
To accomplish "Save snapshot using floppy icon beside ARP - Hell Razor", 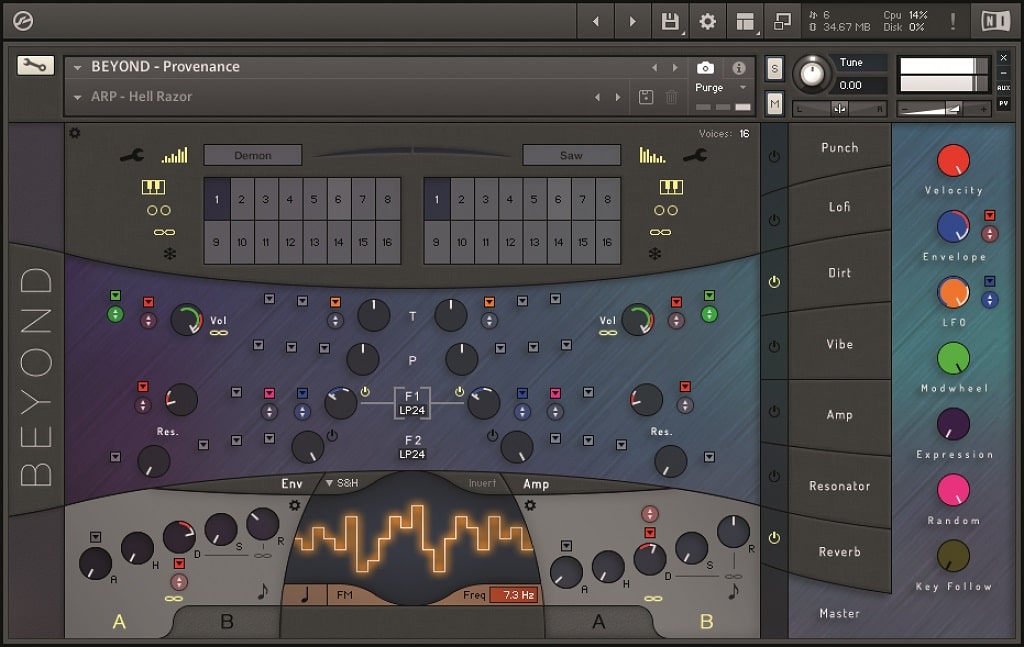I will click(x=646, y=97).
